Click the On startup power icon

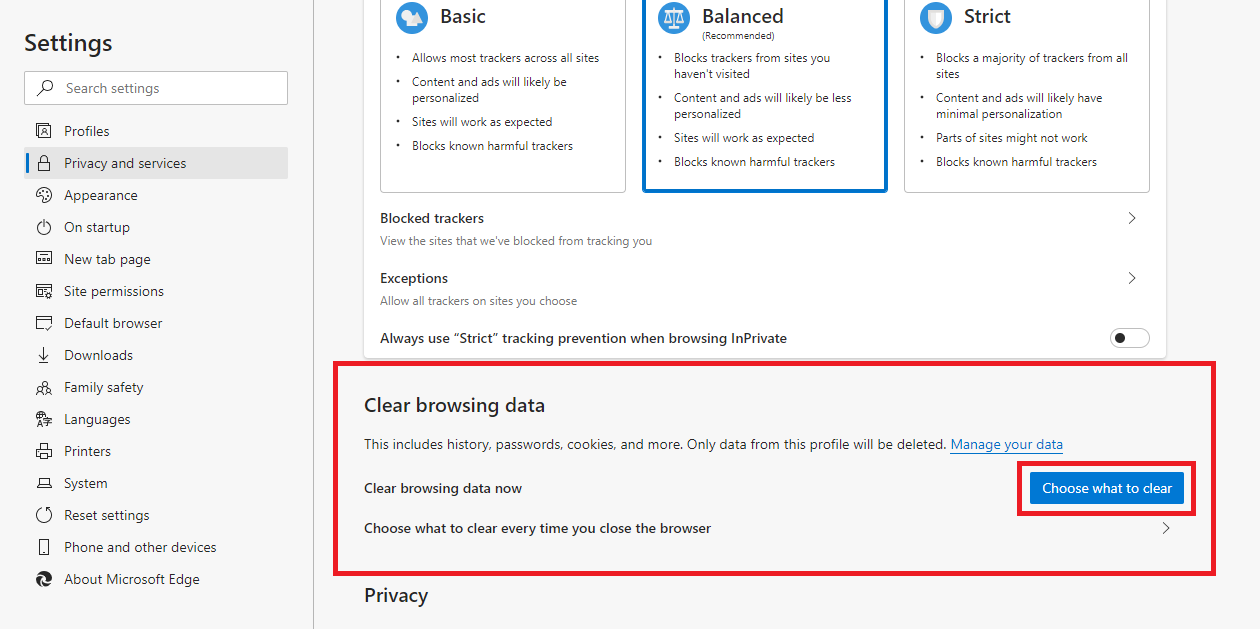(x=44, y=227)
